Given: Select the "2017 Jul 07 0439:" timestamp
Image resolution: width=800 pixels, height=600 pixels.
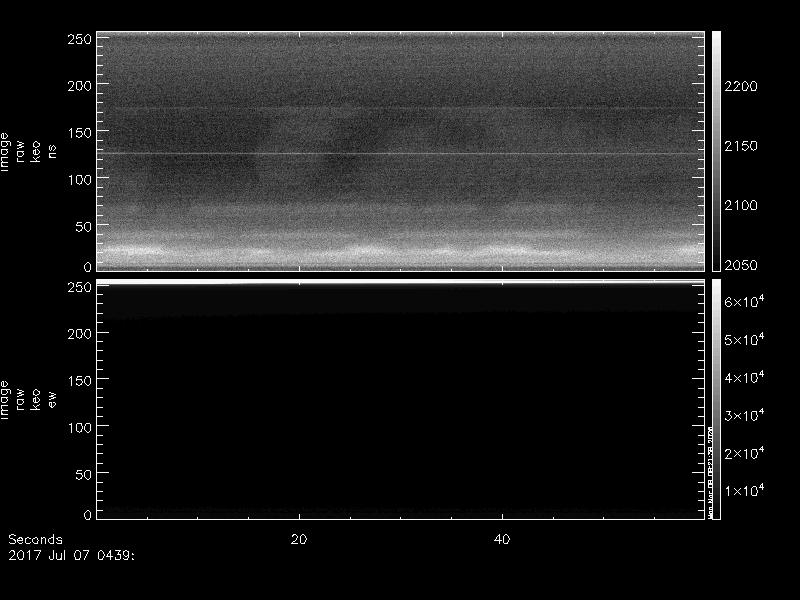Looking at the screenshot, I should tap(71, 553).
